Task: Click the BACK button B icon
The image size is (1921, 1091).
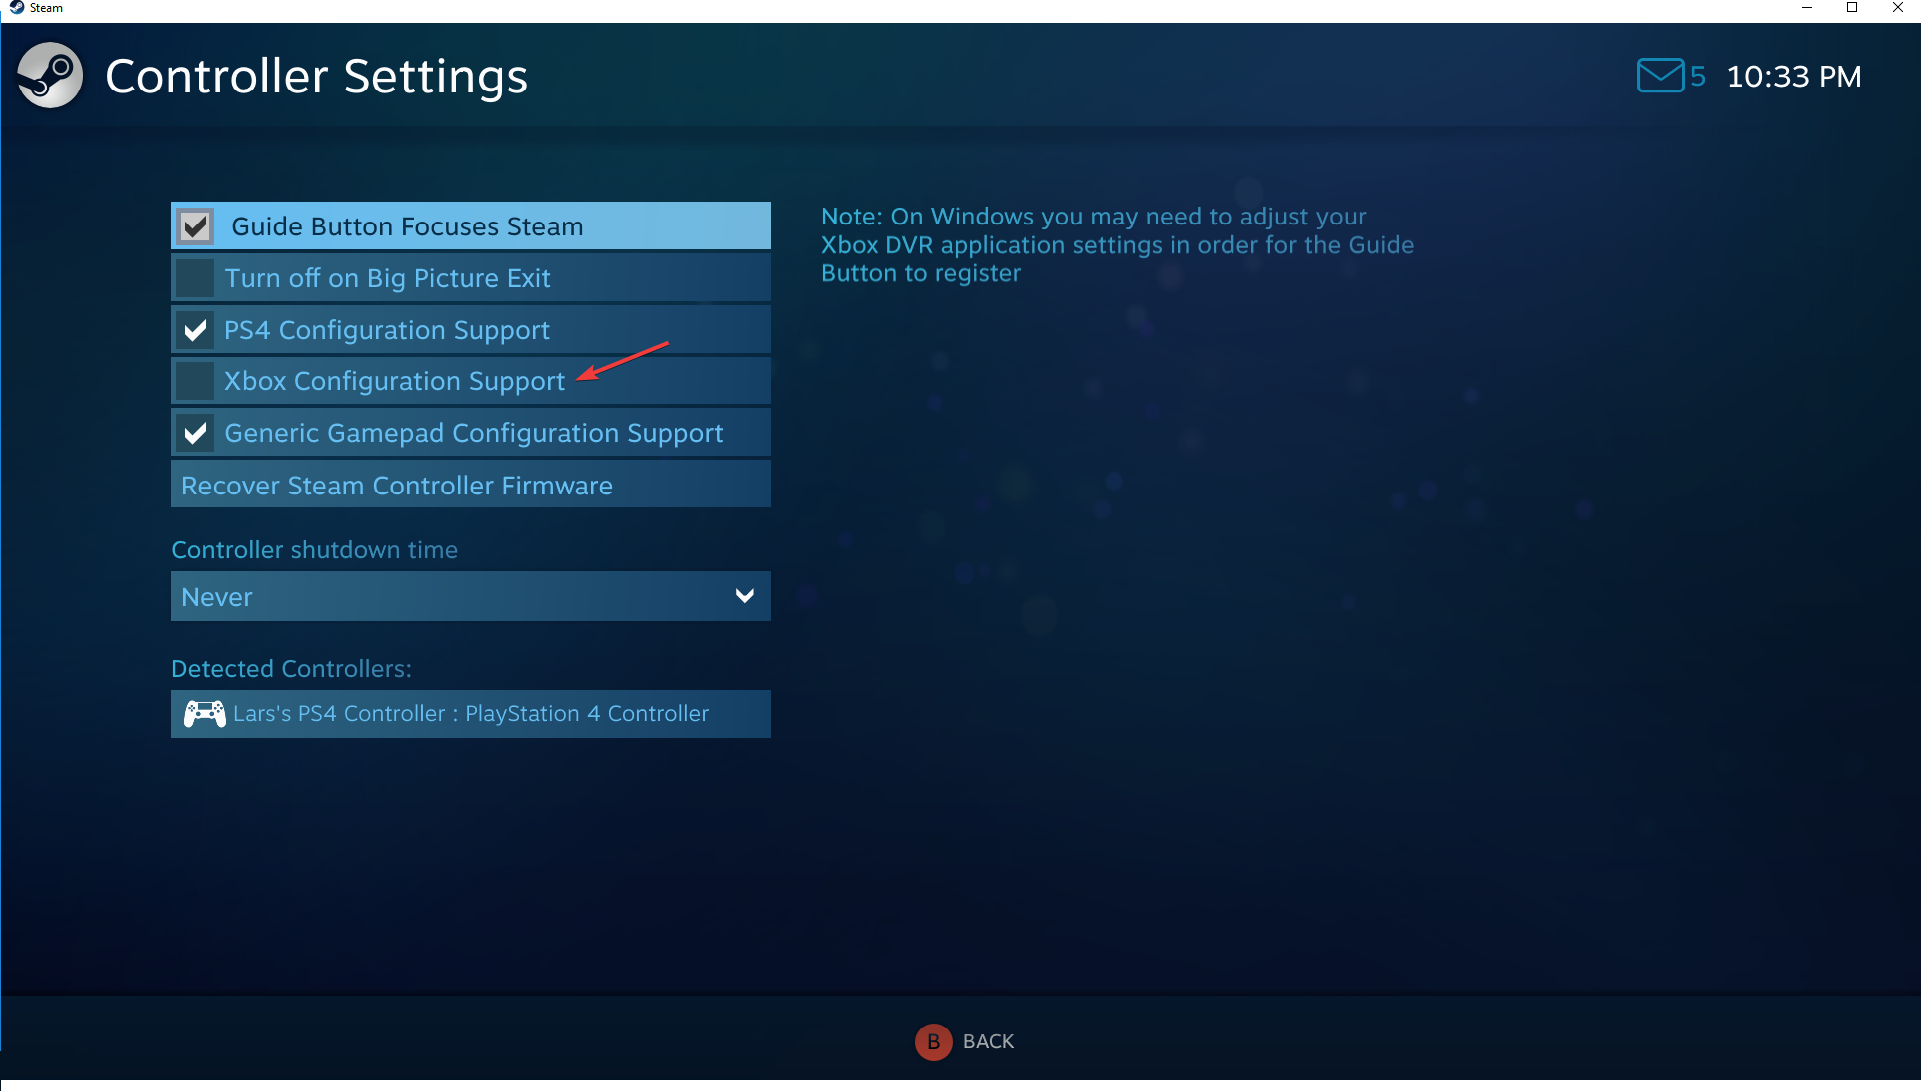Action: (933, 1041)
